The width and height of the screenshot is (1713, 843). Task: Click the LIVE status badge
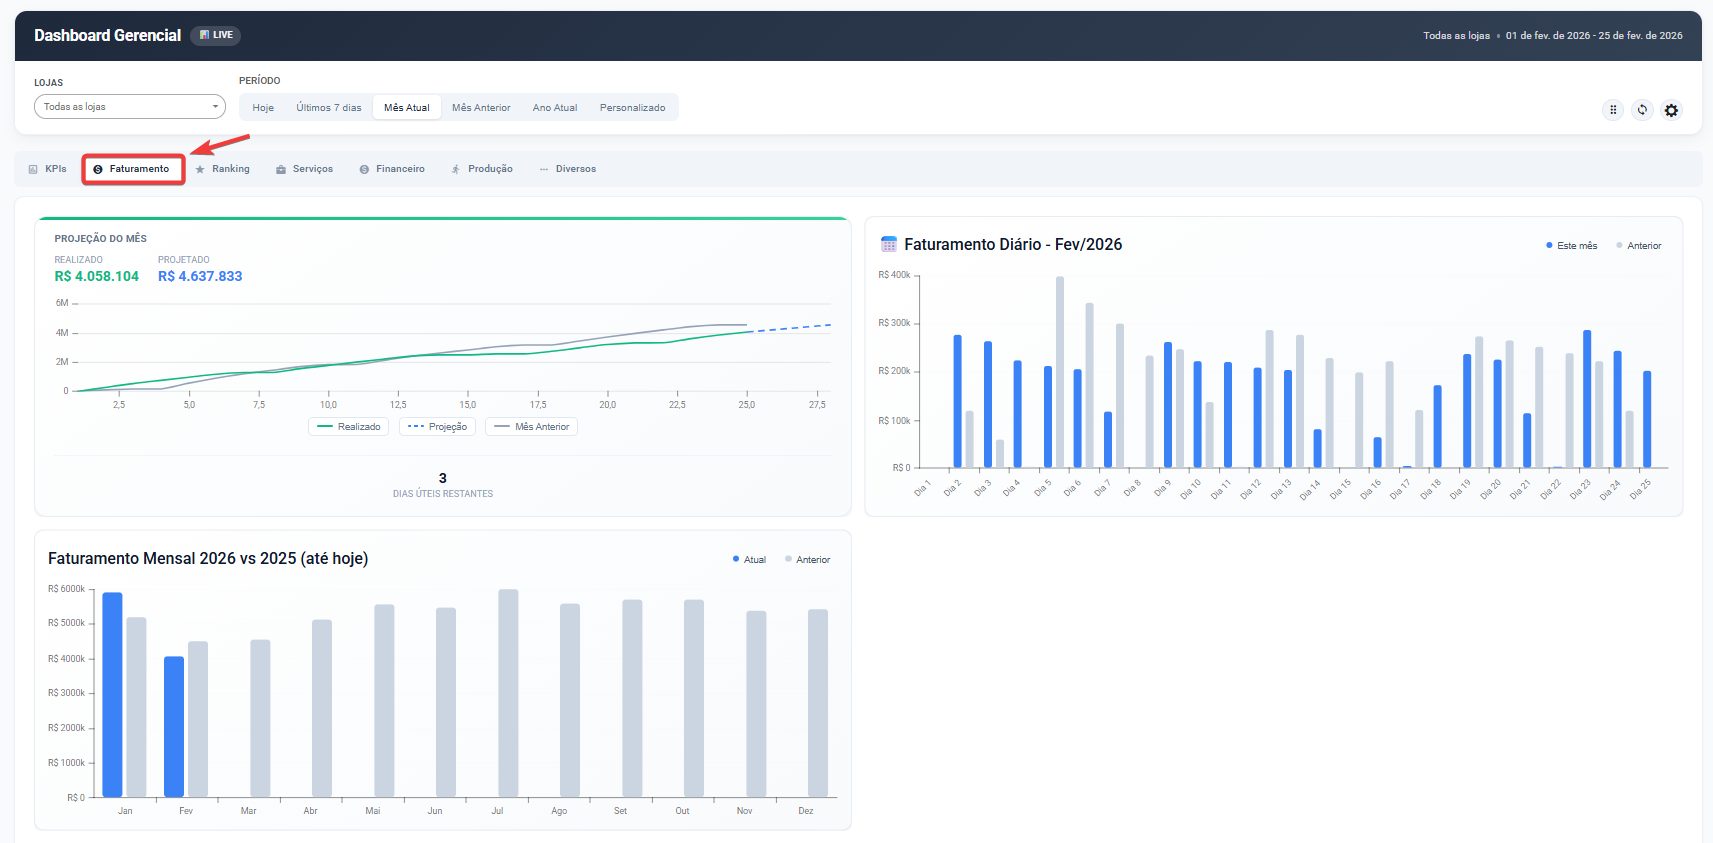point(216,35)
